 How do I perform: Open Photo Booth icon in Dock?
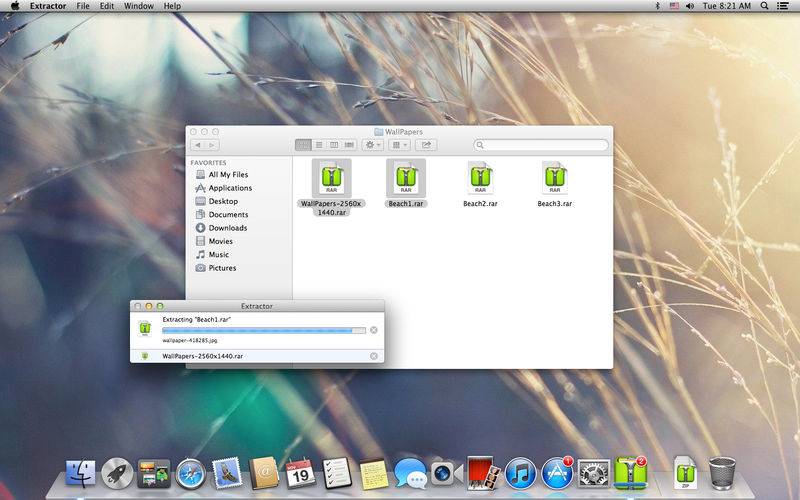click(x=483, y=473)
